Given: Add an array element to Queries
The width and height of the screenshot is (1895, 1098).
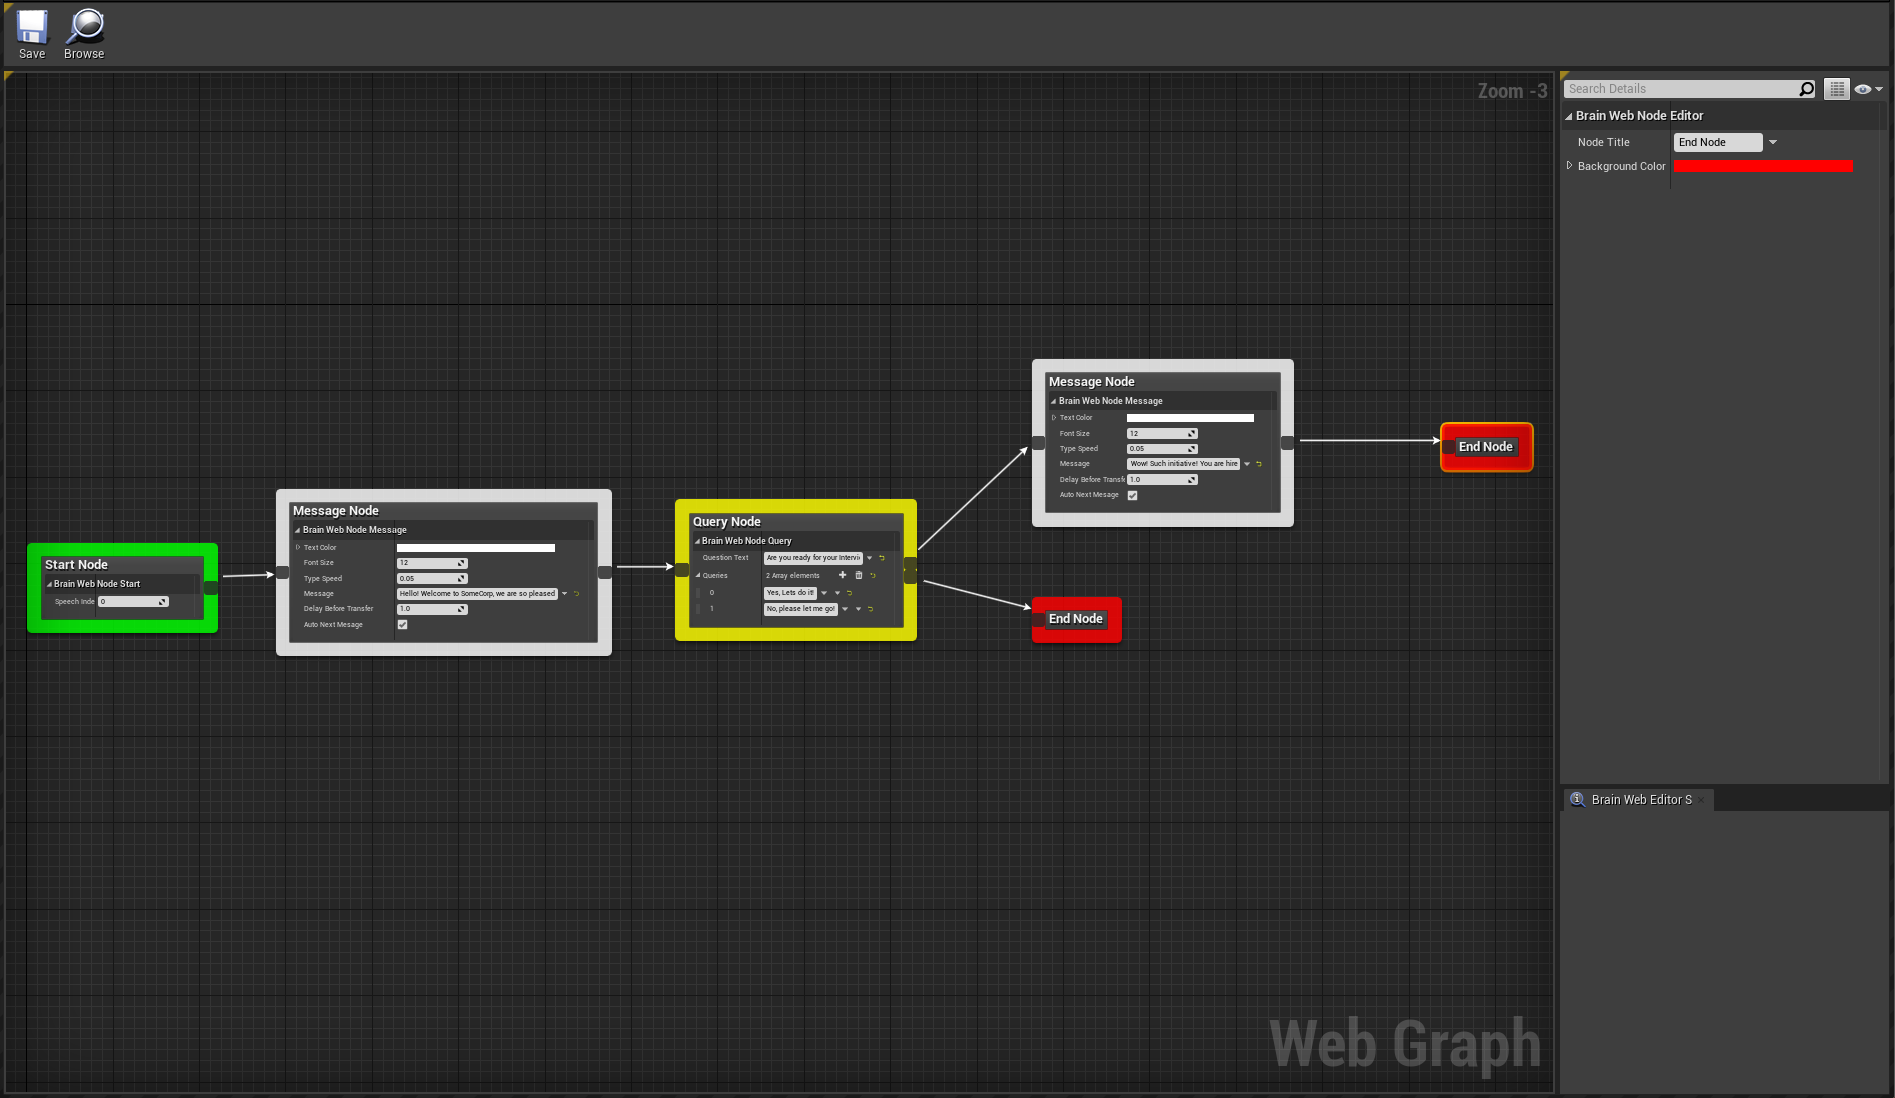Looking at the screenshot, I should 843,575.
